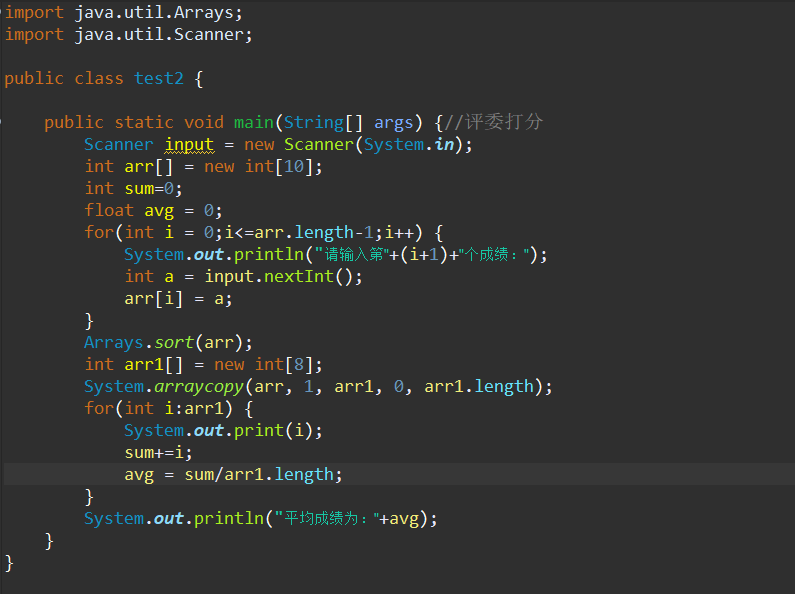Click the string "个成绩："

coord(494,254)
